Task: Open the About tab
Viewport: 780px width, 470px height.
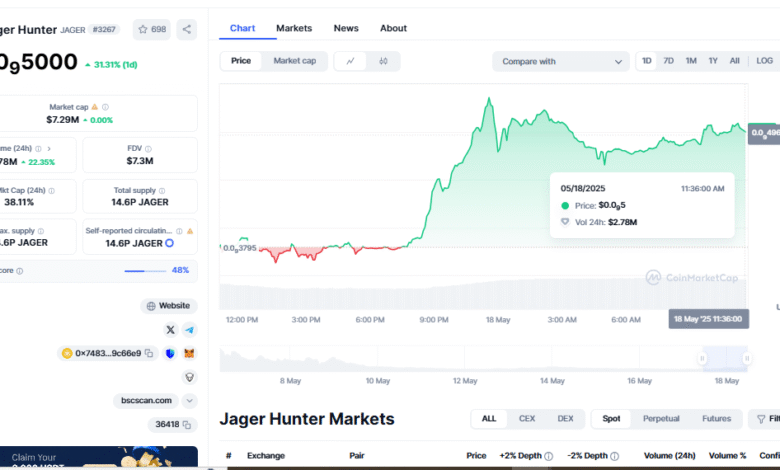Action: click(393, 28)
